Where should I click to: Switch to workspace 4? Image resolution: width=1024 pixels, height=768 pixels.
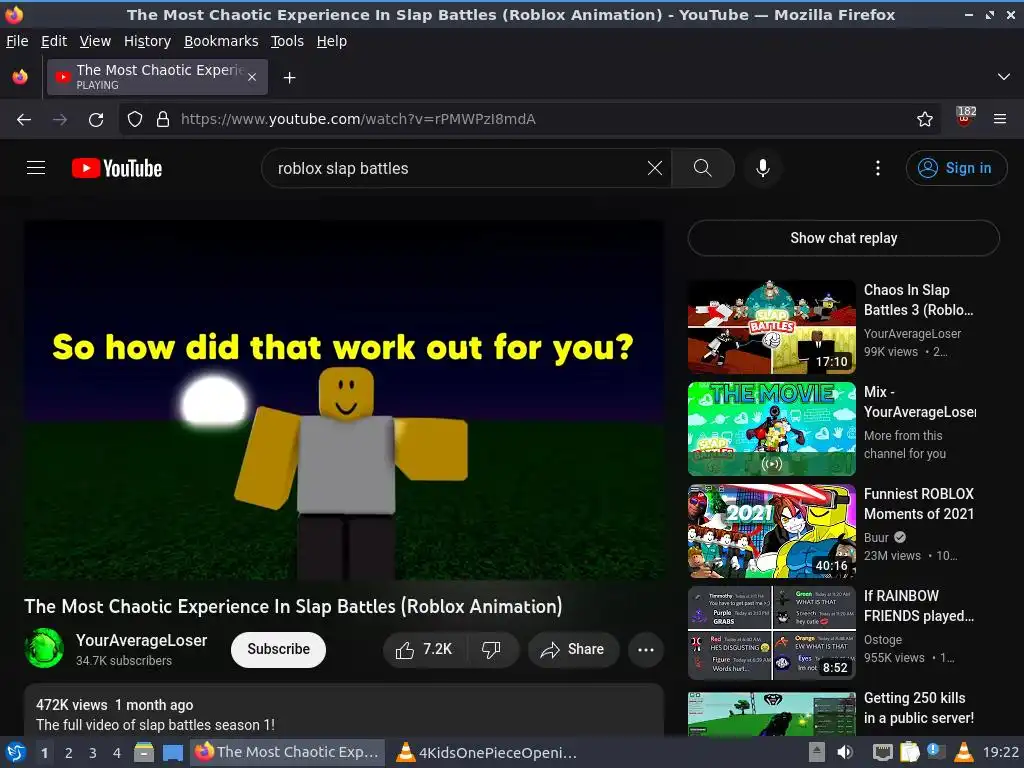(x=117, y=753)
